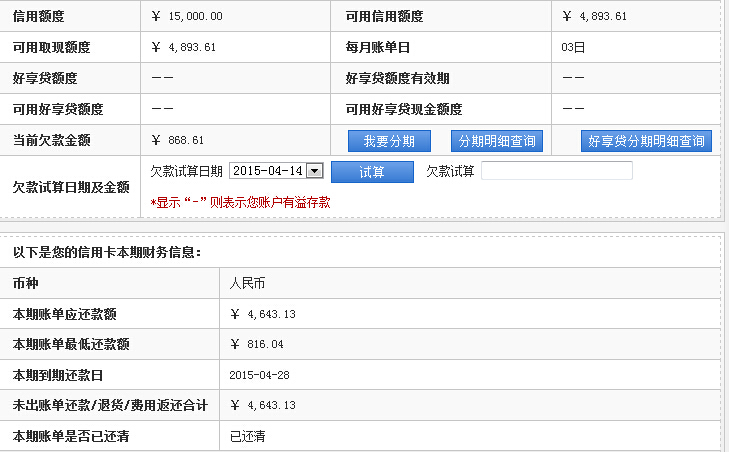The height and width of the screenshot is (452, 729).
Task: Expand the 欠款试算日期 date dropdown
Action: click(x=314, y=171)
